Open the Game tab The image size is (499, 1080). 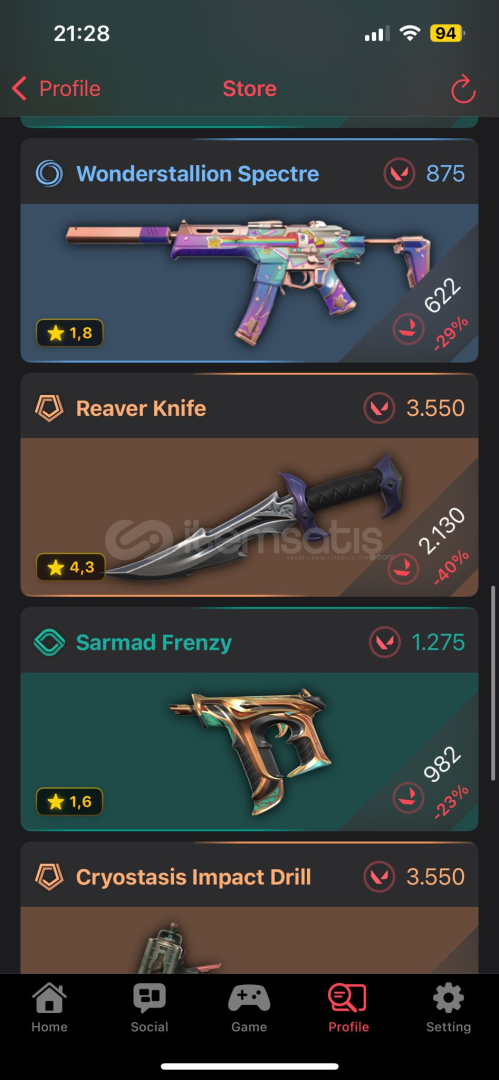(x=249, y=1008)
